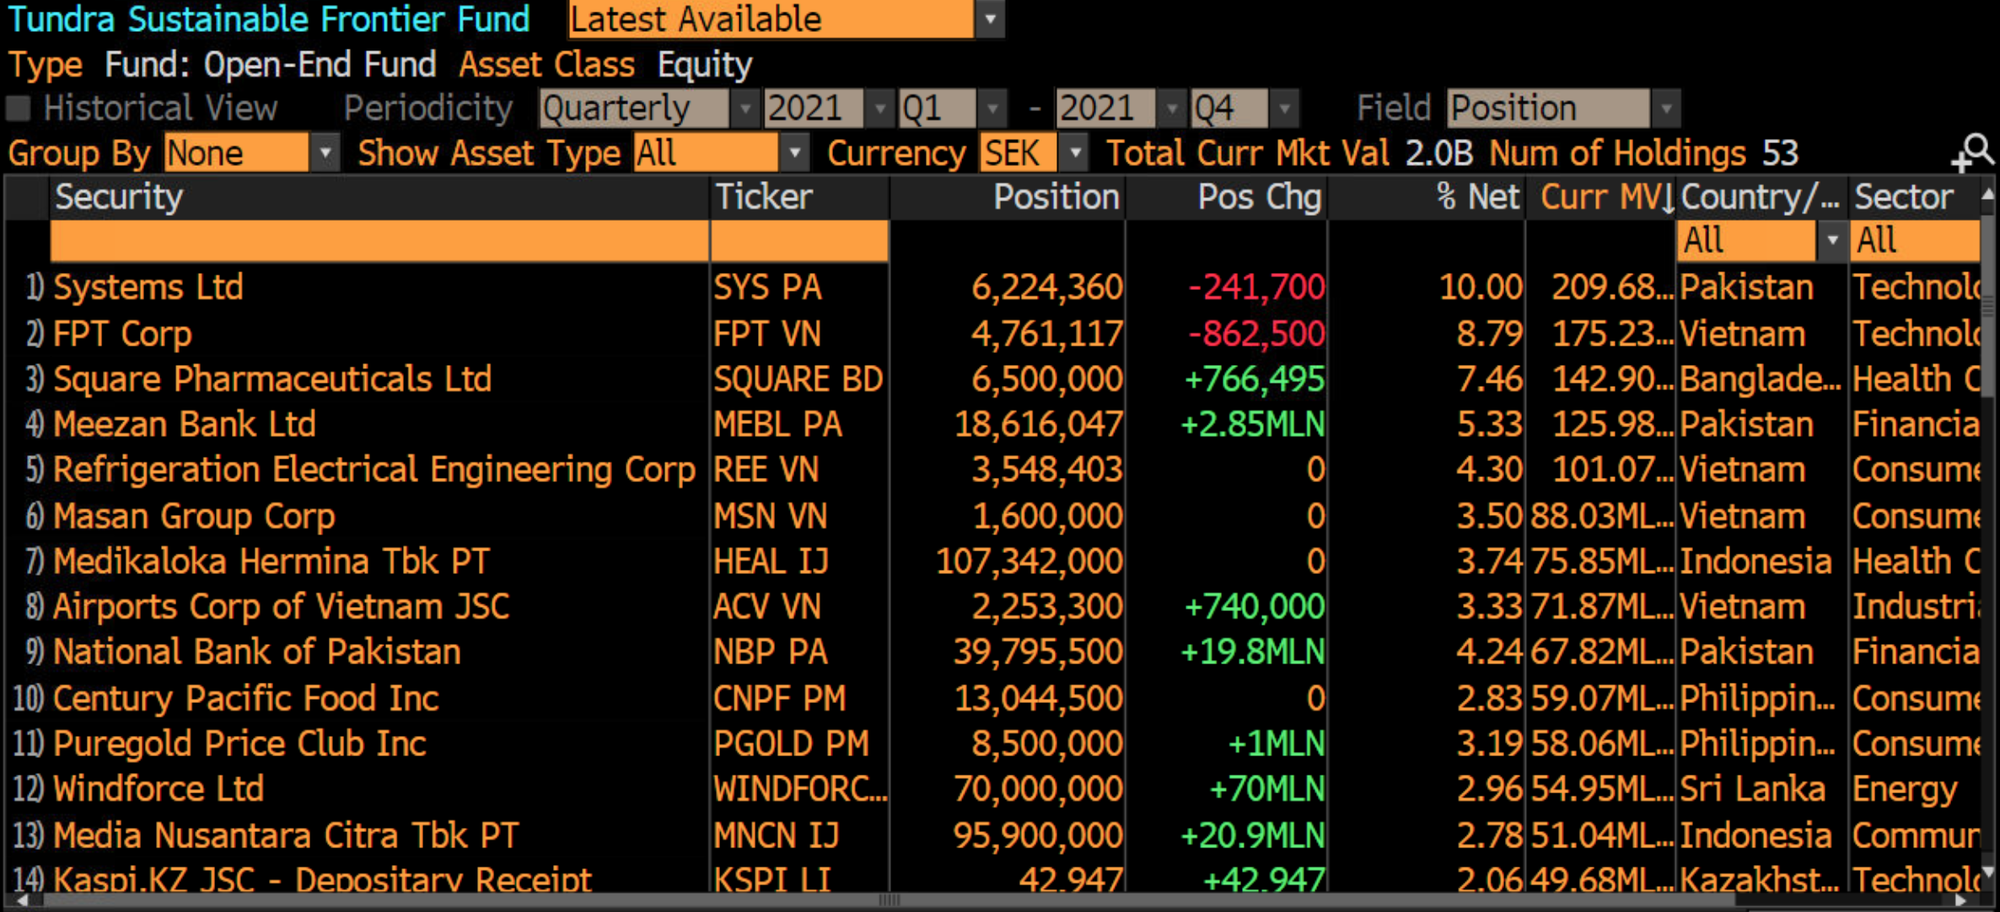
Task: Open Medikaloka Hermina Tbk PT security
Action: tap(271, 561)
